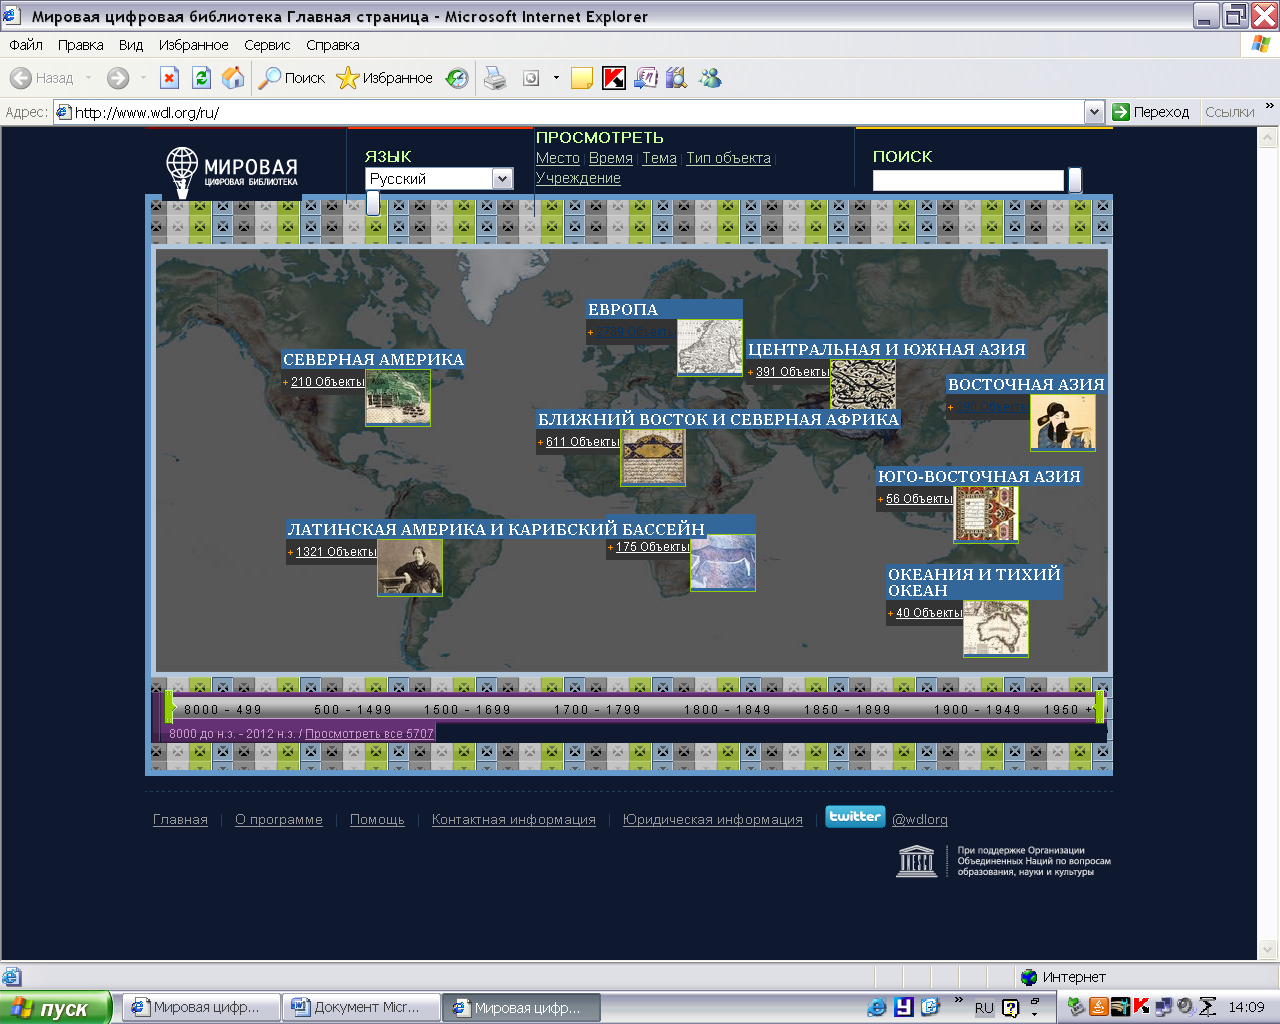Viewport: 1280px width, 1024px height.
Task: Click the Место browse link
Action: (x=557, y=158)
